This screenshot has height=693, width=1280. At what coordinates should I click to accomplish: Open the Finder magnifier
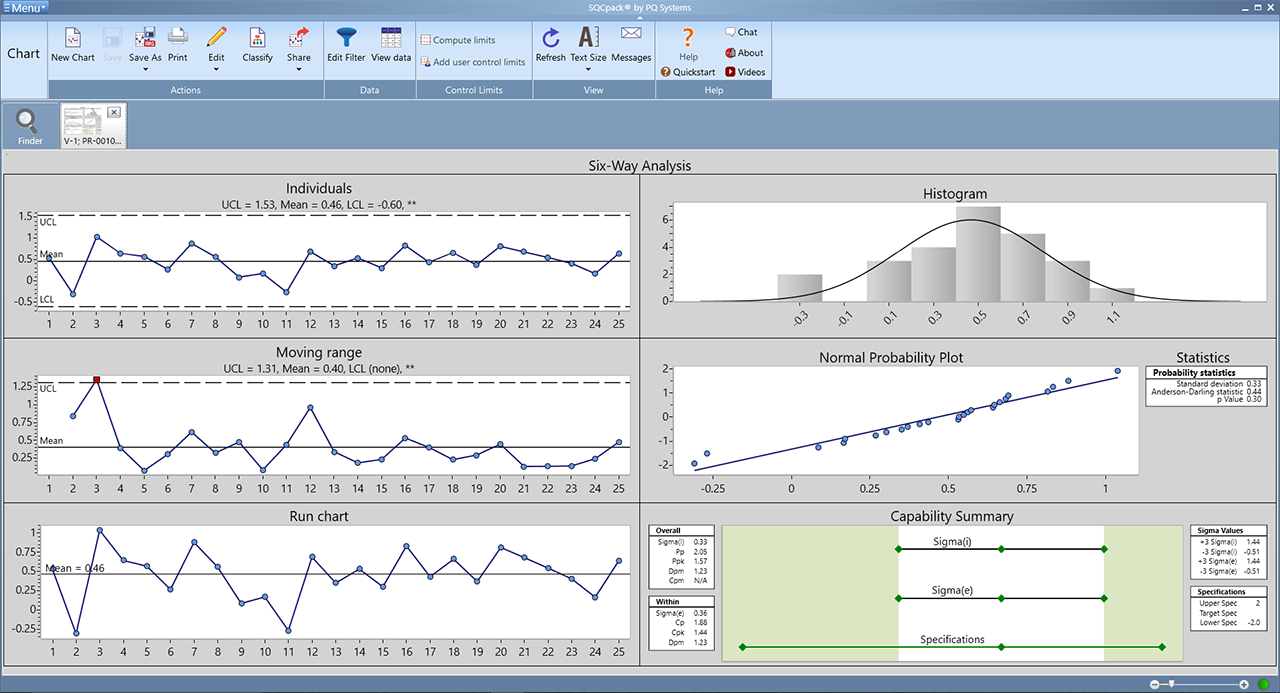point(29,124)
